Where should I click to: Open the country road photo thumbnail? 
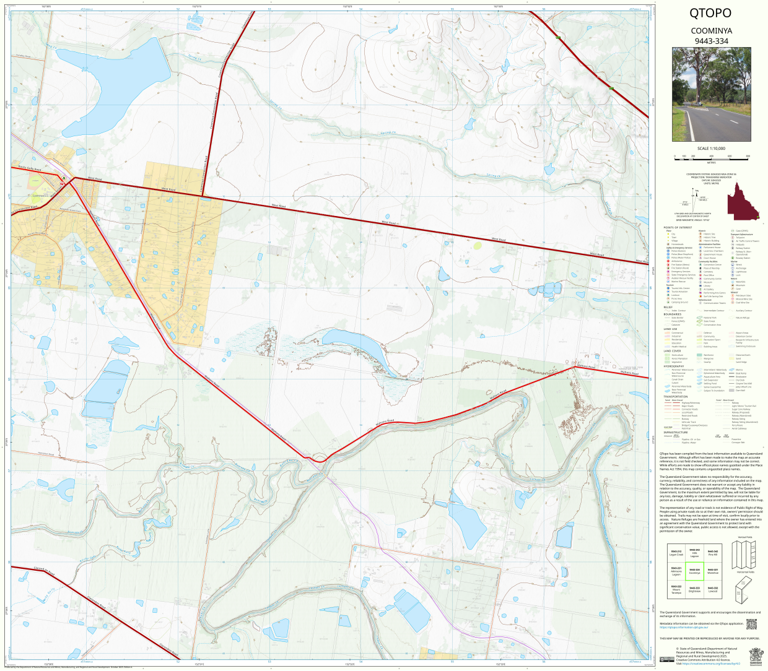click(711, 95)
